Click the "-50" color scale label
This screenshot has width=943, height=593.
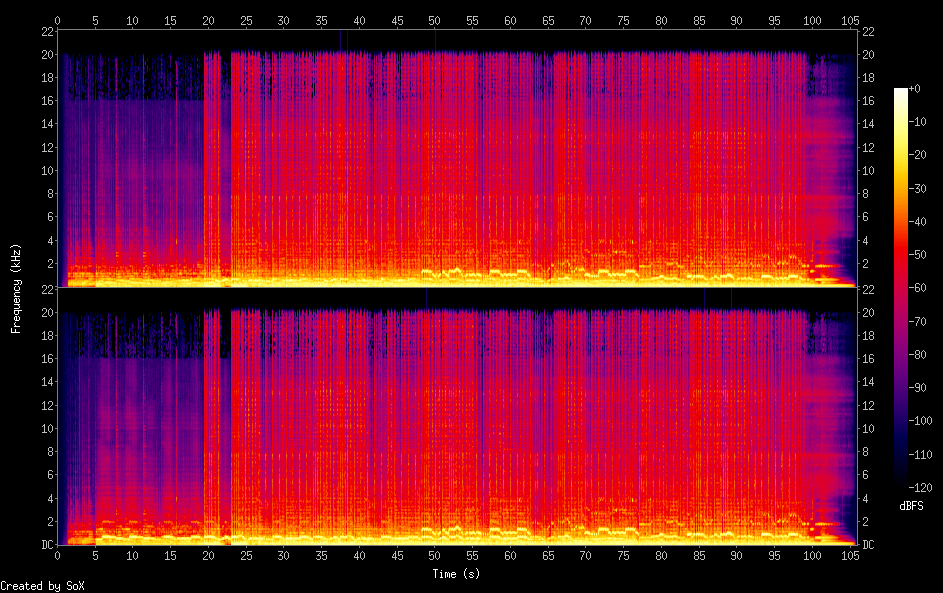coord(918,254)
